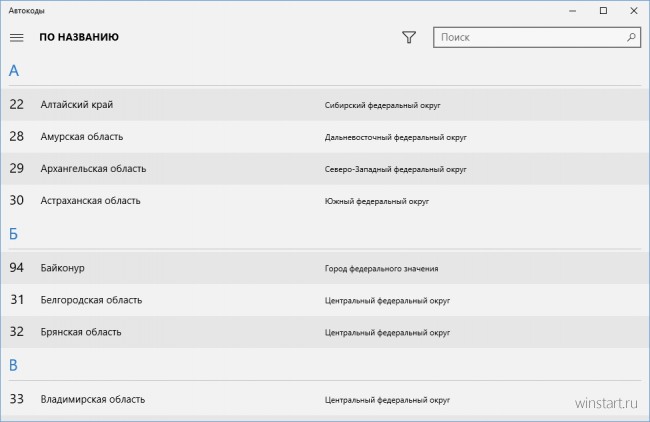
Task: Select the Байконур entry
Action: click(325, 268)
